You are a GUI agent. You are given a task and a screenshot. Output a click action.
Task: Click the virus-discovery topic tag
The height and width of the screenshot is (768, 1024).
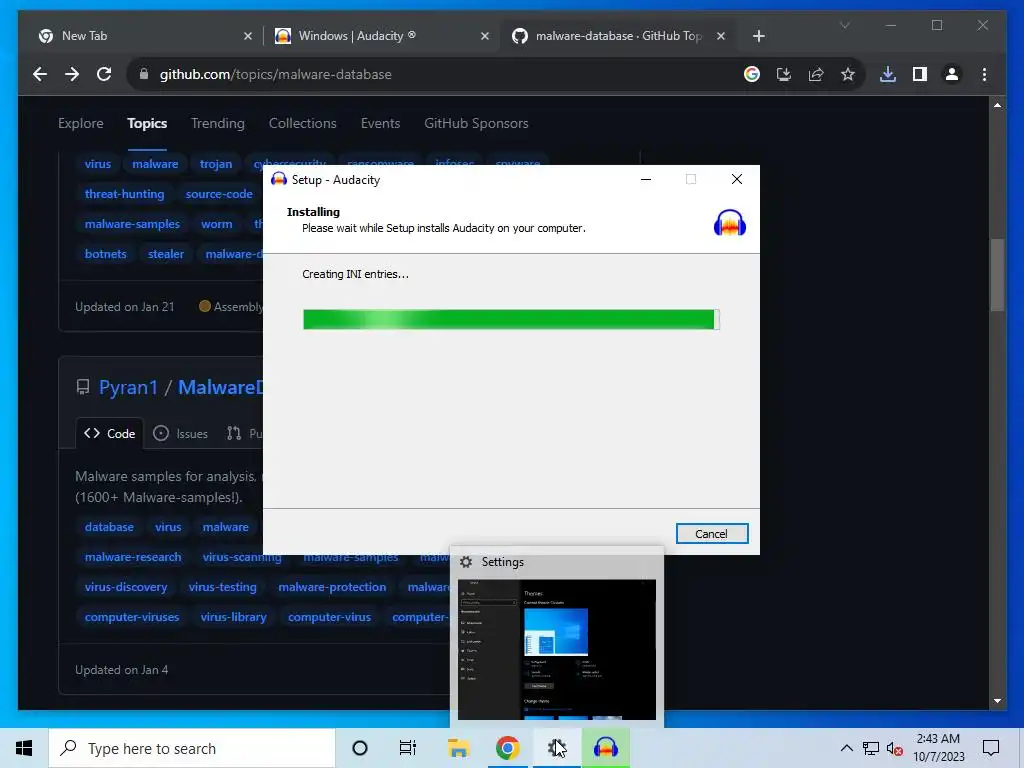point(126,587)
